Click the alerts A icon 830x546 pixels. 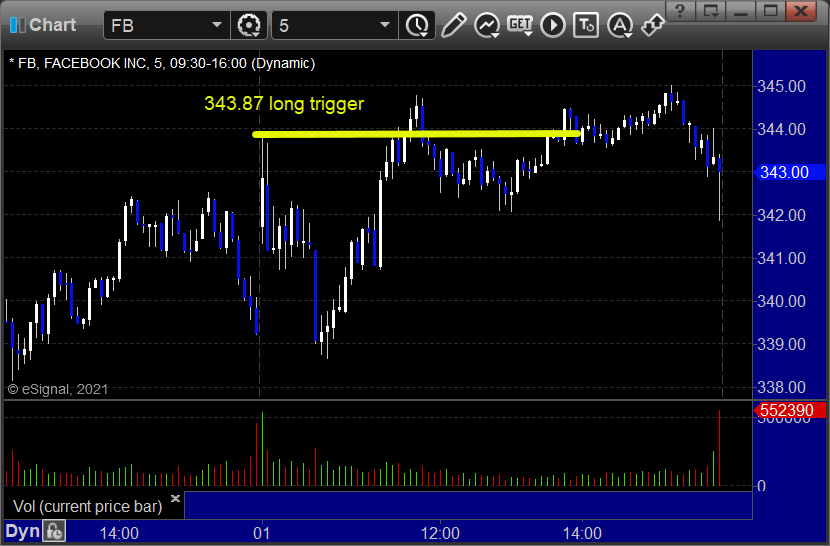tap(620, 25)
